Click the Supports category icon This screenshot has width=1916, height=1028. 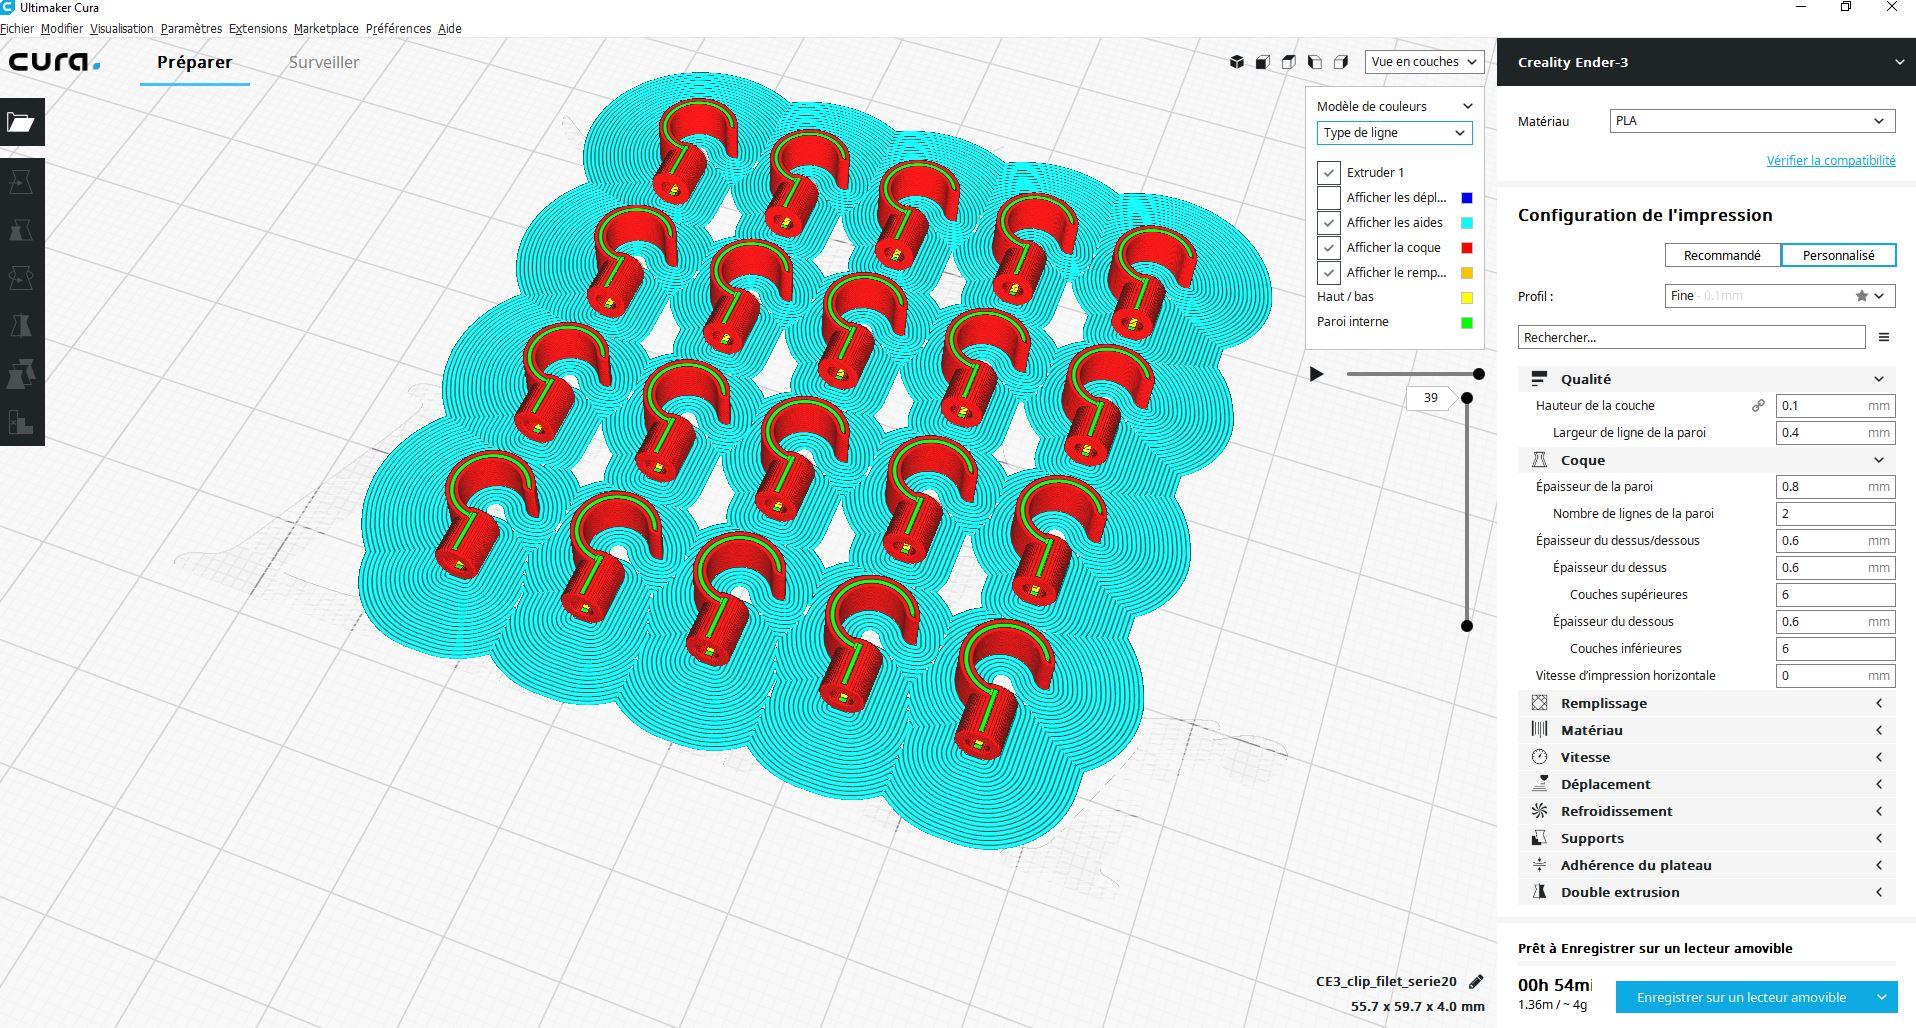click(1540, 838)
